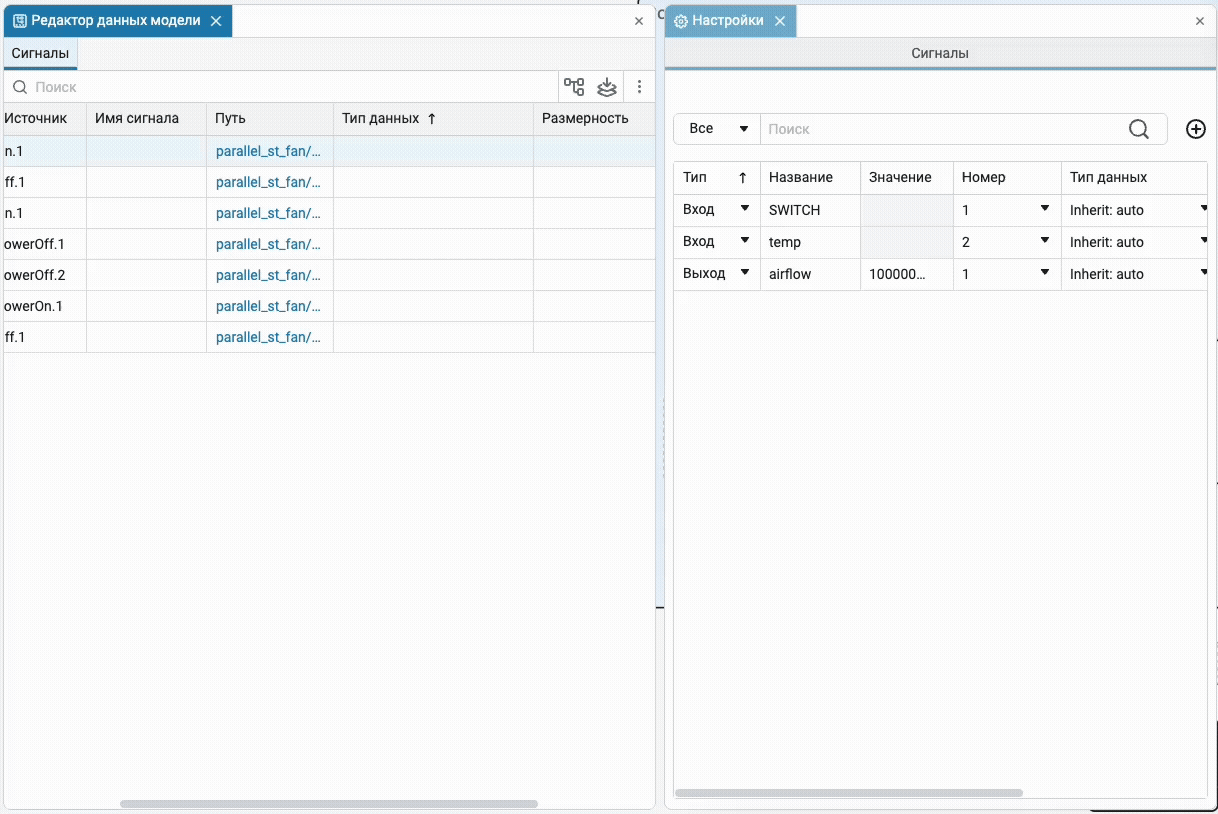Click the horizontal scrollbar in model editor
1218x814 pixels.
[x=328, y=804]
